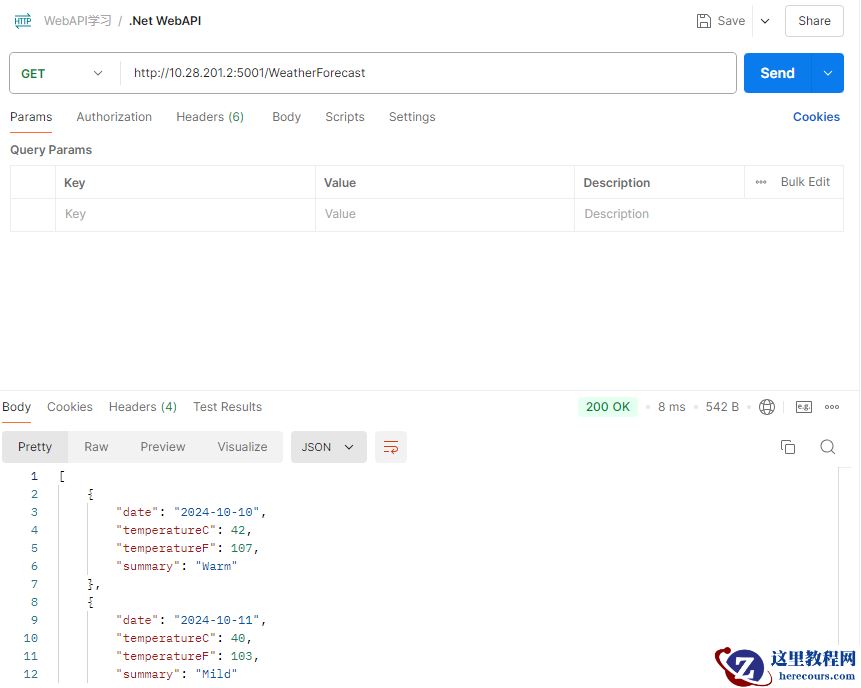Click the temperatureC value 40
The height and width of the screenshot is (688, 861).
238,638
